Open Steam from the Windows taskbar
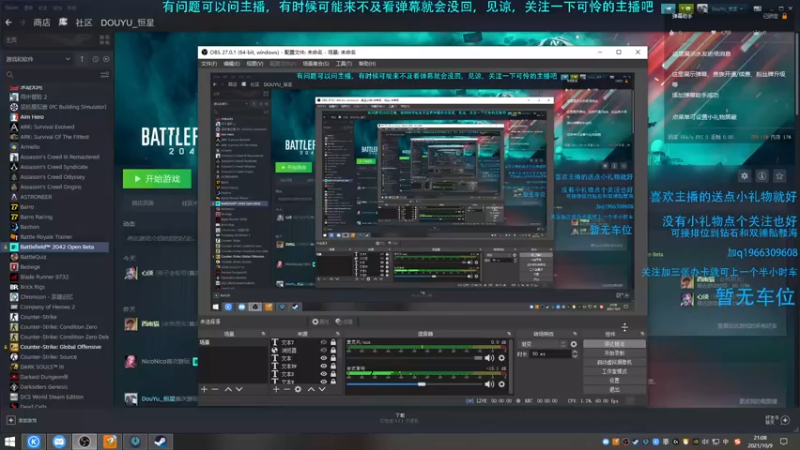800x450 pixels. (x=160, y=441)
